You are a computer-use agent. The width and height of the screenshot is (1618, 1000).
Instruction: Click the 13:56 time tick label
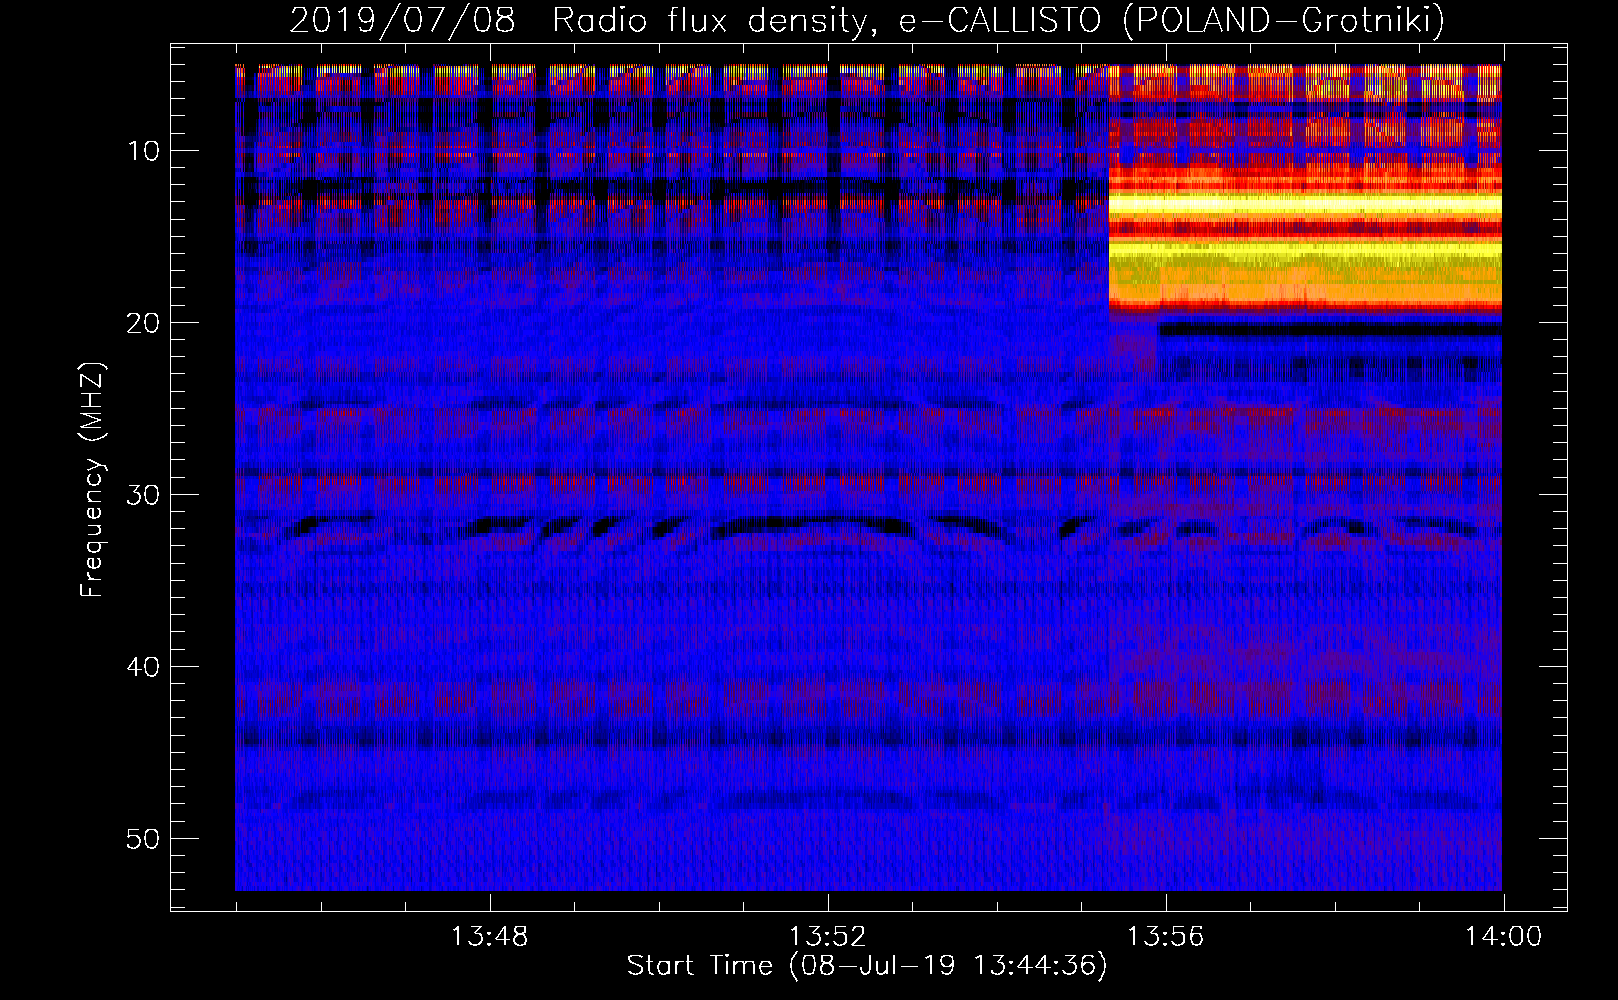[x=1165, y=937]
